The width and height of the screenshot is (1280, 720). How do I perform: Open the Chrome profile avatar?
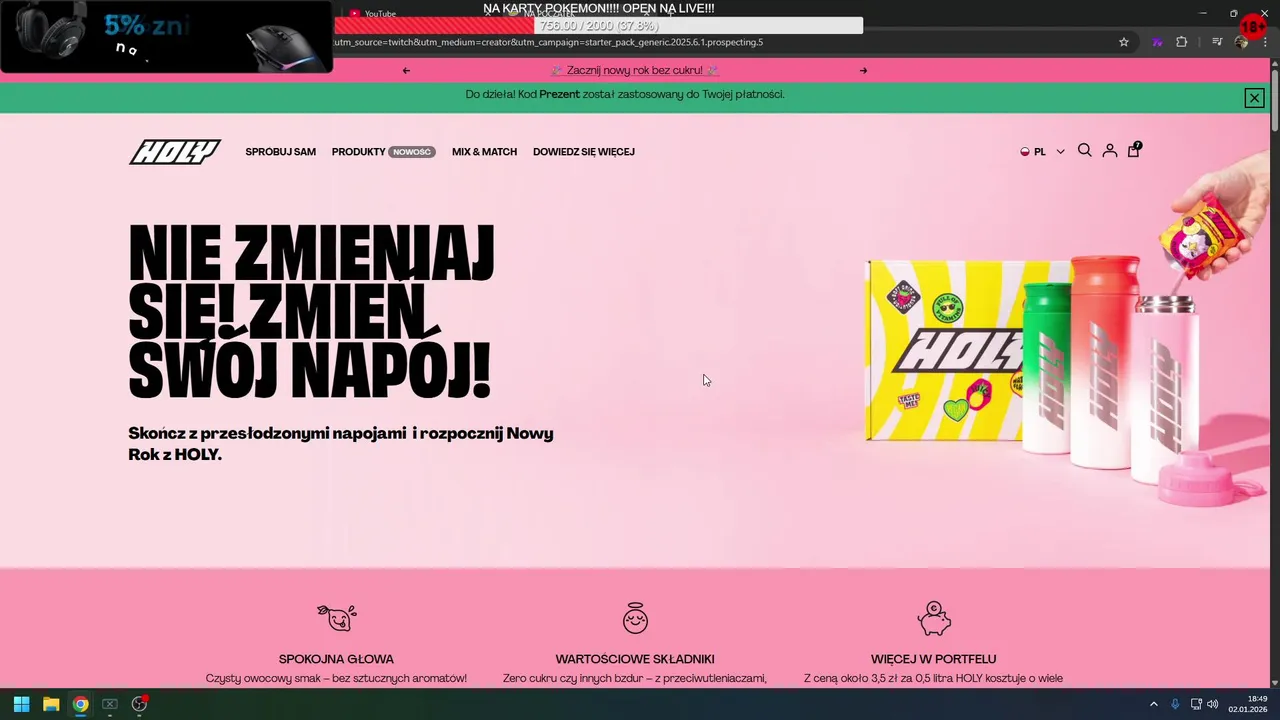tap(1242, 42)
